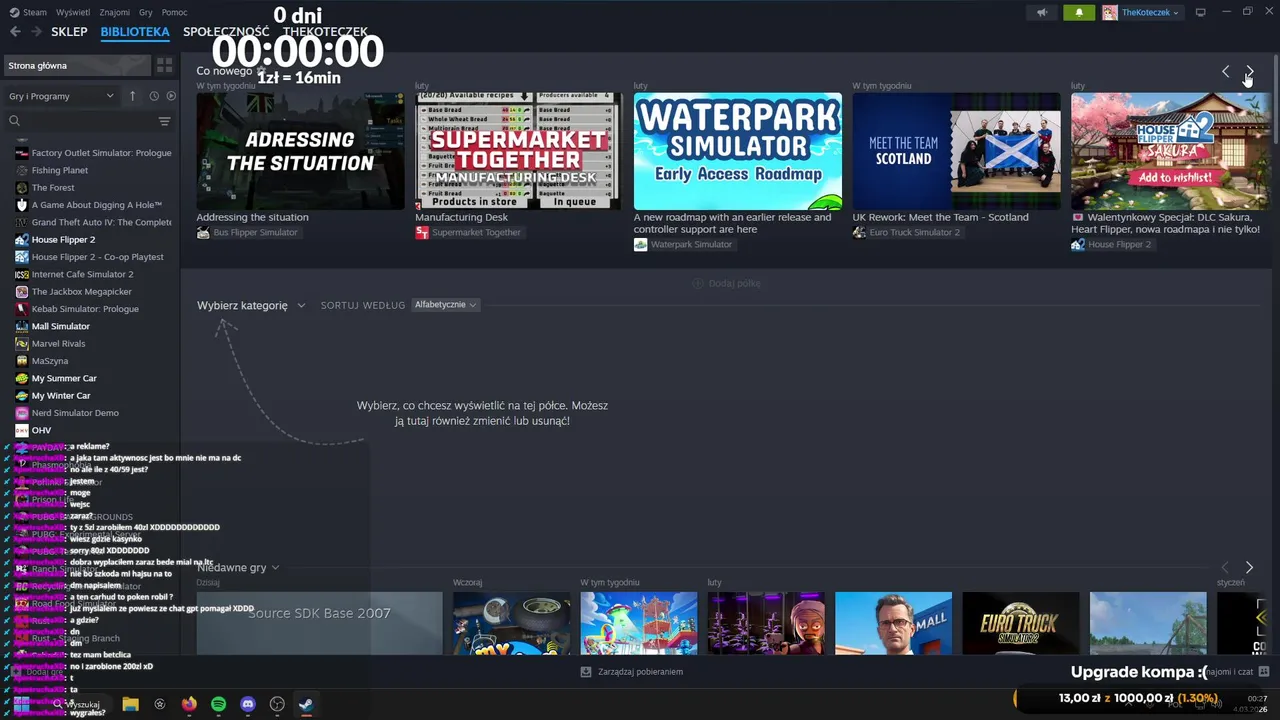
Task: Expand the Niedawne gry shelf dropdown
Action: point(238,567)
